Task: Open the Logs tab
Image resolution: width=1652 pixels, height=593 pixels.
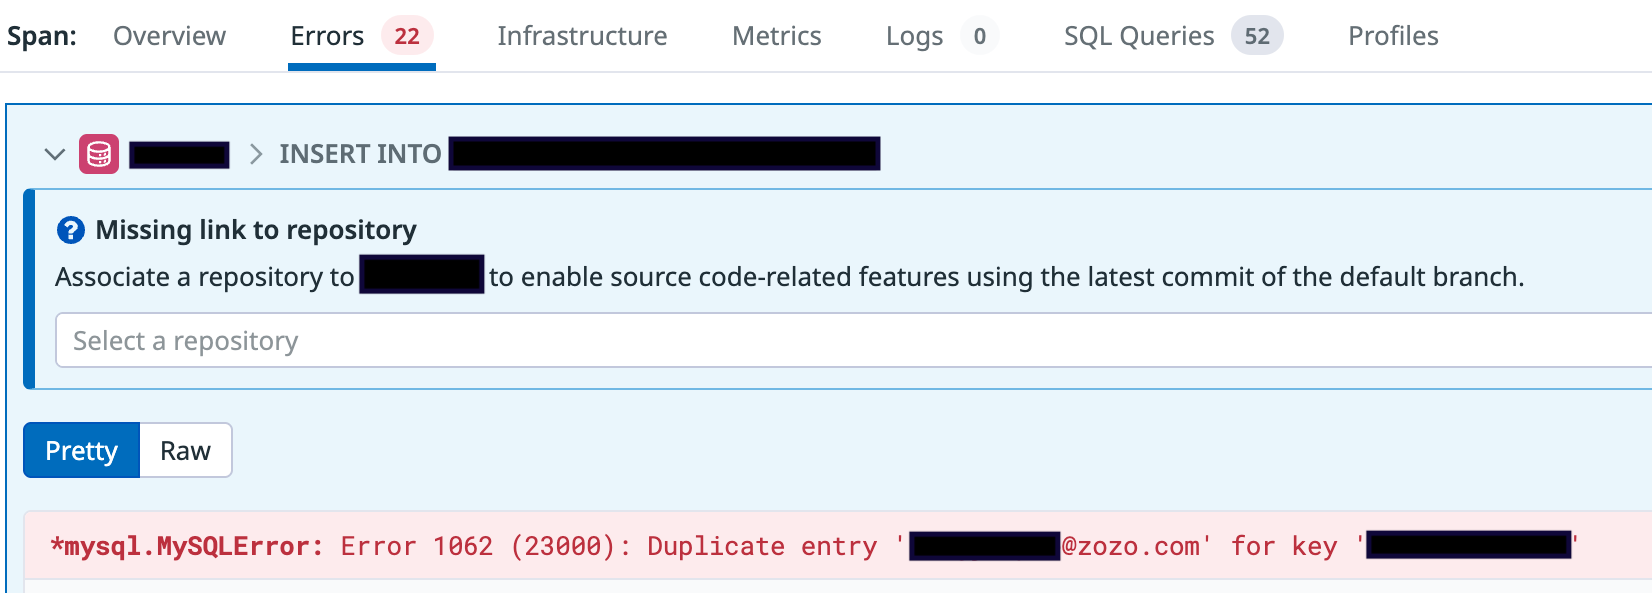Action: click(942, 36)
